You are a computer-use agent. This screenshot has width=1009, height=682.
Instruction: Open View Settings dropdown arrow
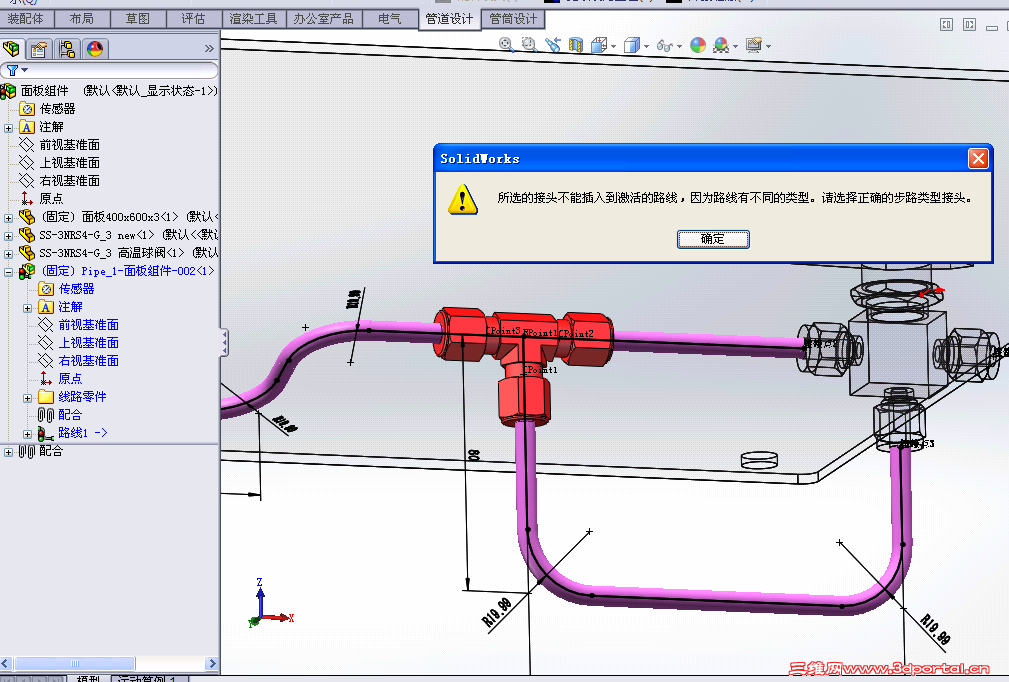tap(768, 46)
